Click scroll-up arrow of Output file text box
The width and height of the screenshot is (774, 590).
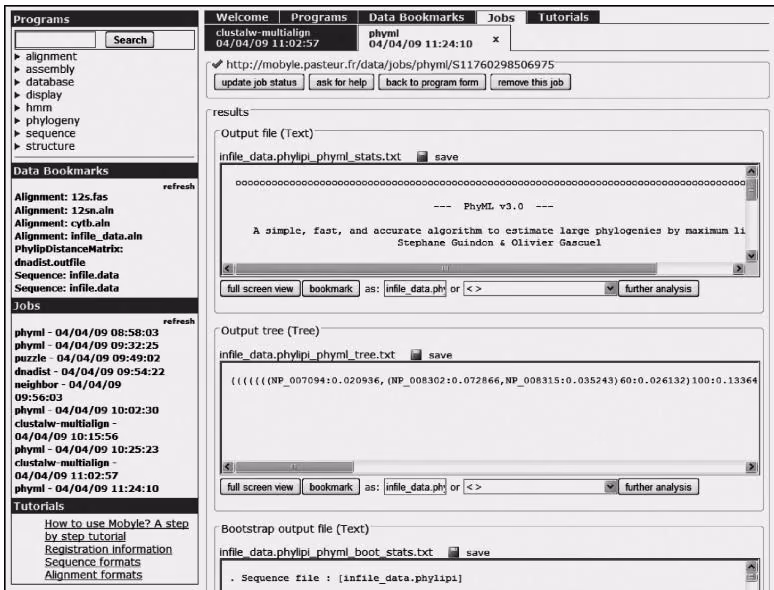pos(751,171)
